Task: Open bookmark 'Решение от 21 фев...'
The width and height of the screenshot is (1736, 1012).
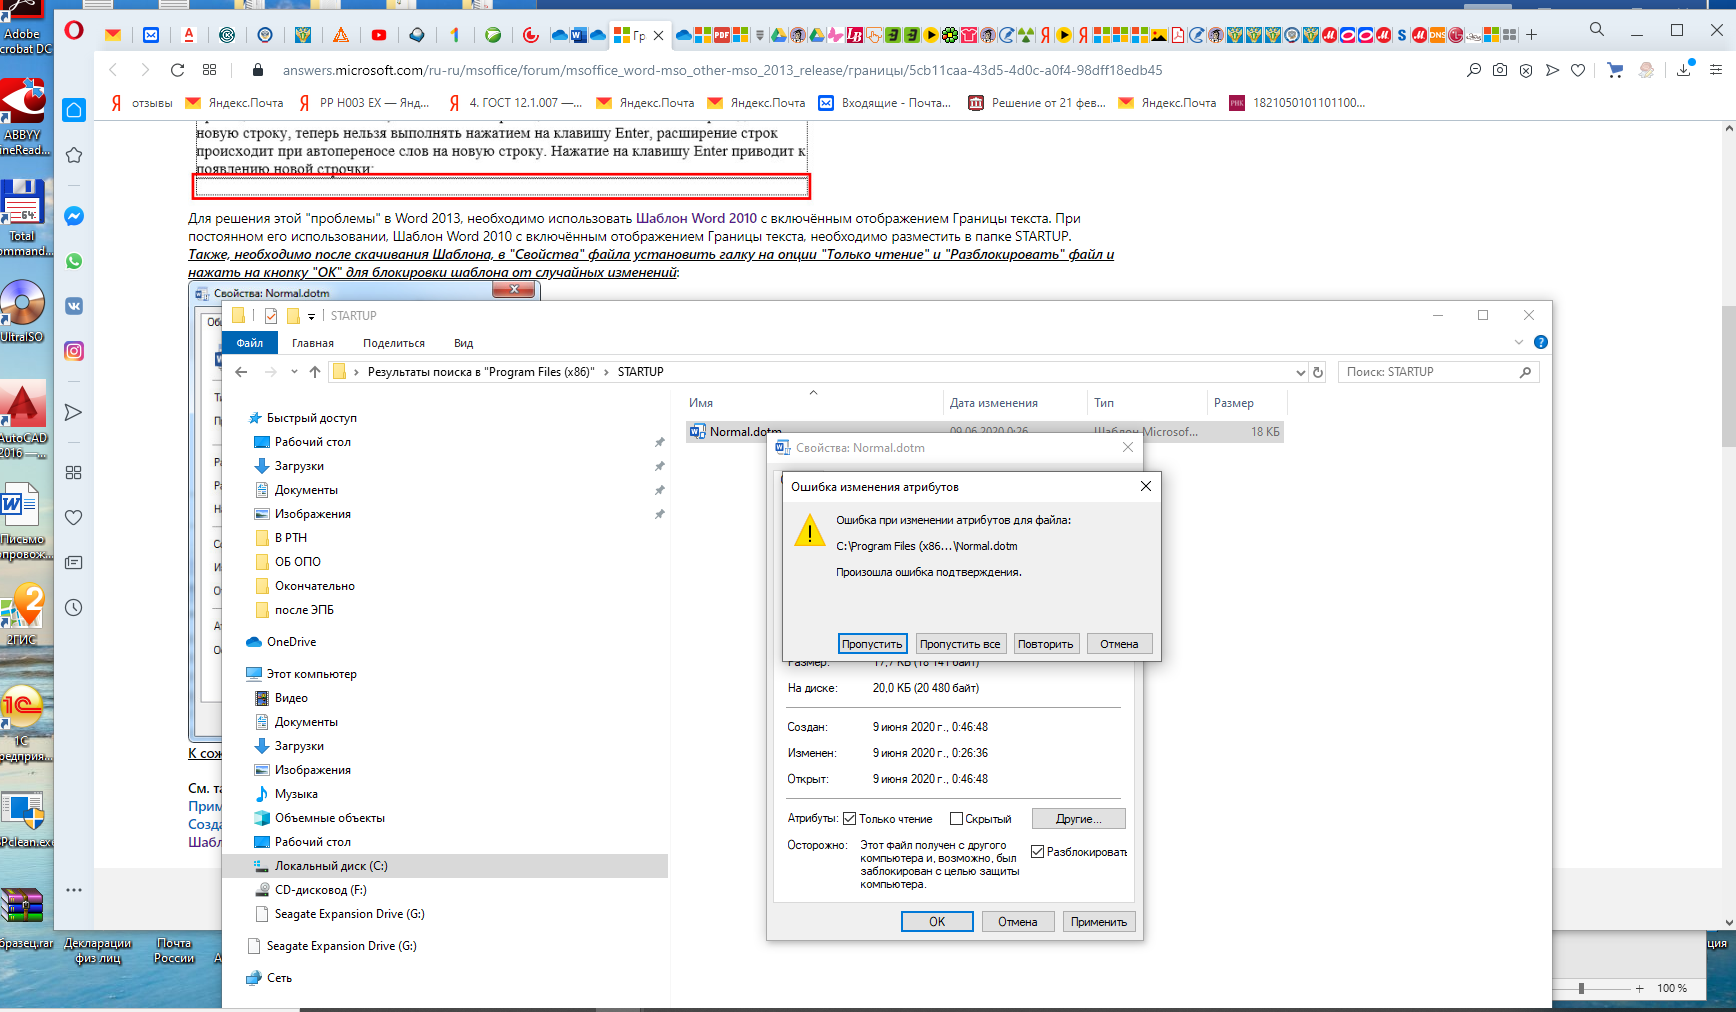Action: pos(1037,103)
